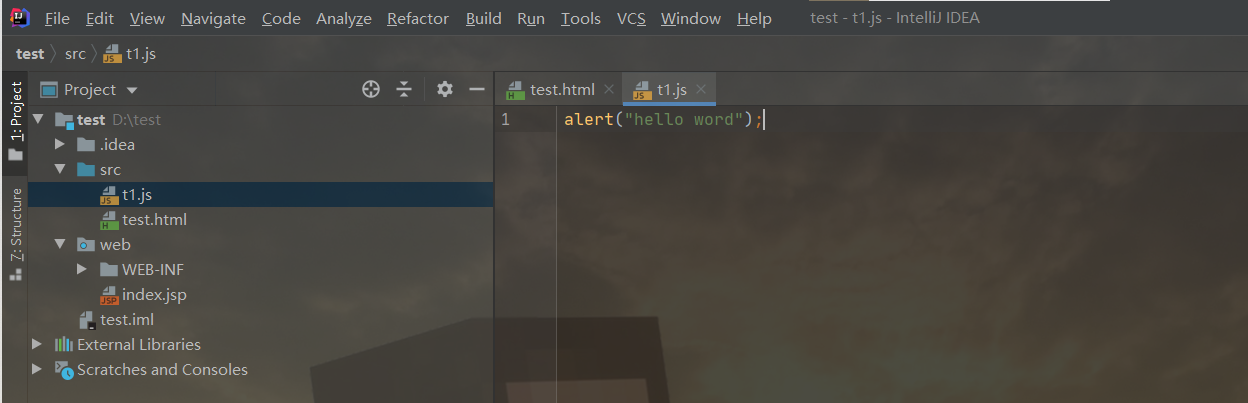The height and width of the screenshot is (403, 1248).
Task: Click the source folder icon beside src
Action: tap(86, 169)
